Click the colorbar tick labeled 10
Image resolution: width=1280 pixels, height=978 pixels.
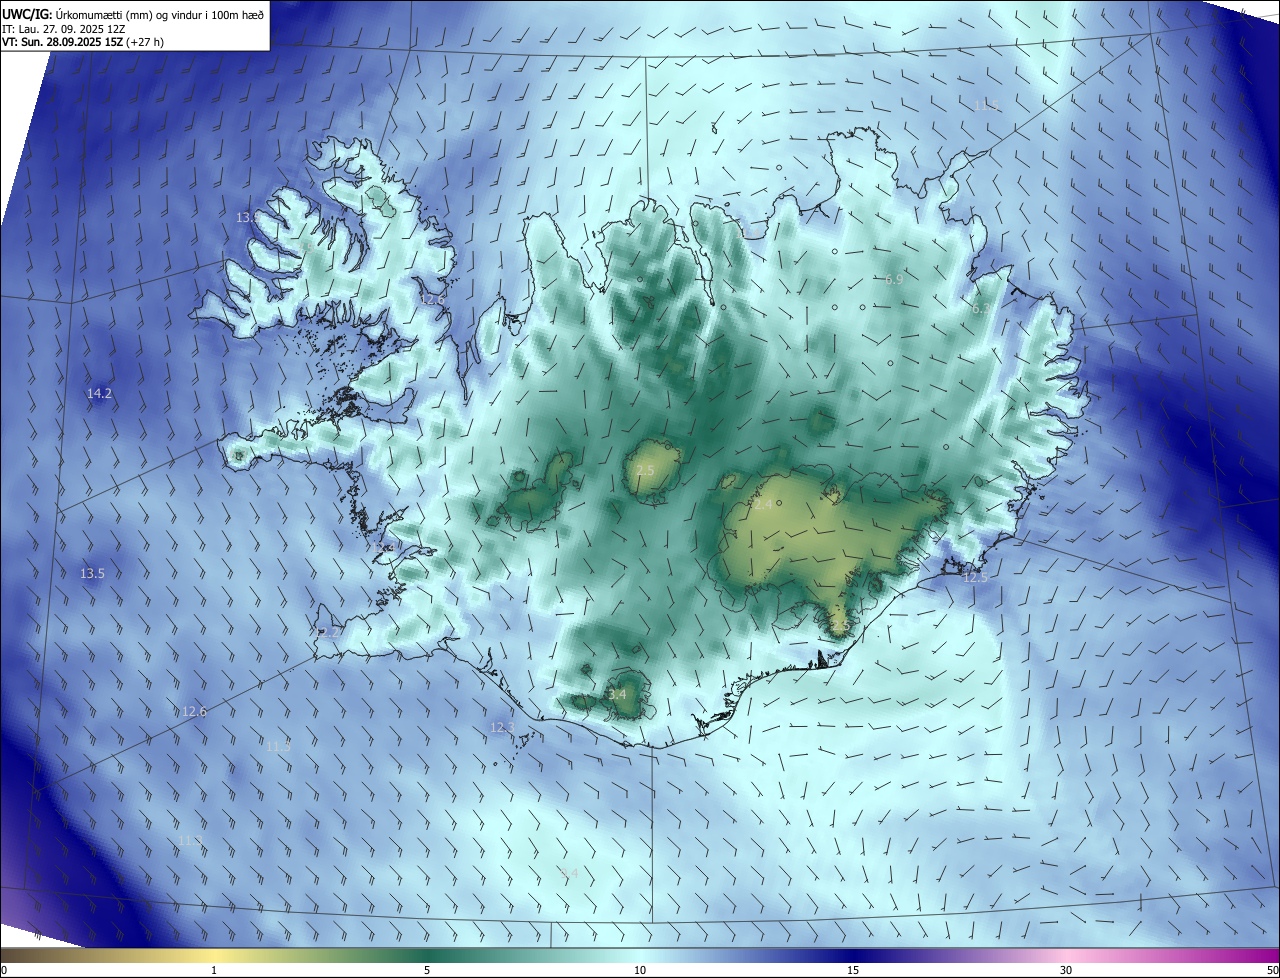tap(640, 970)
